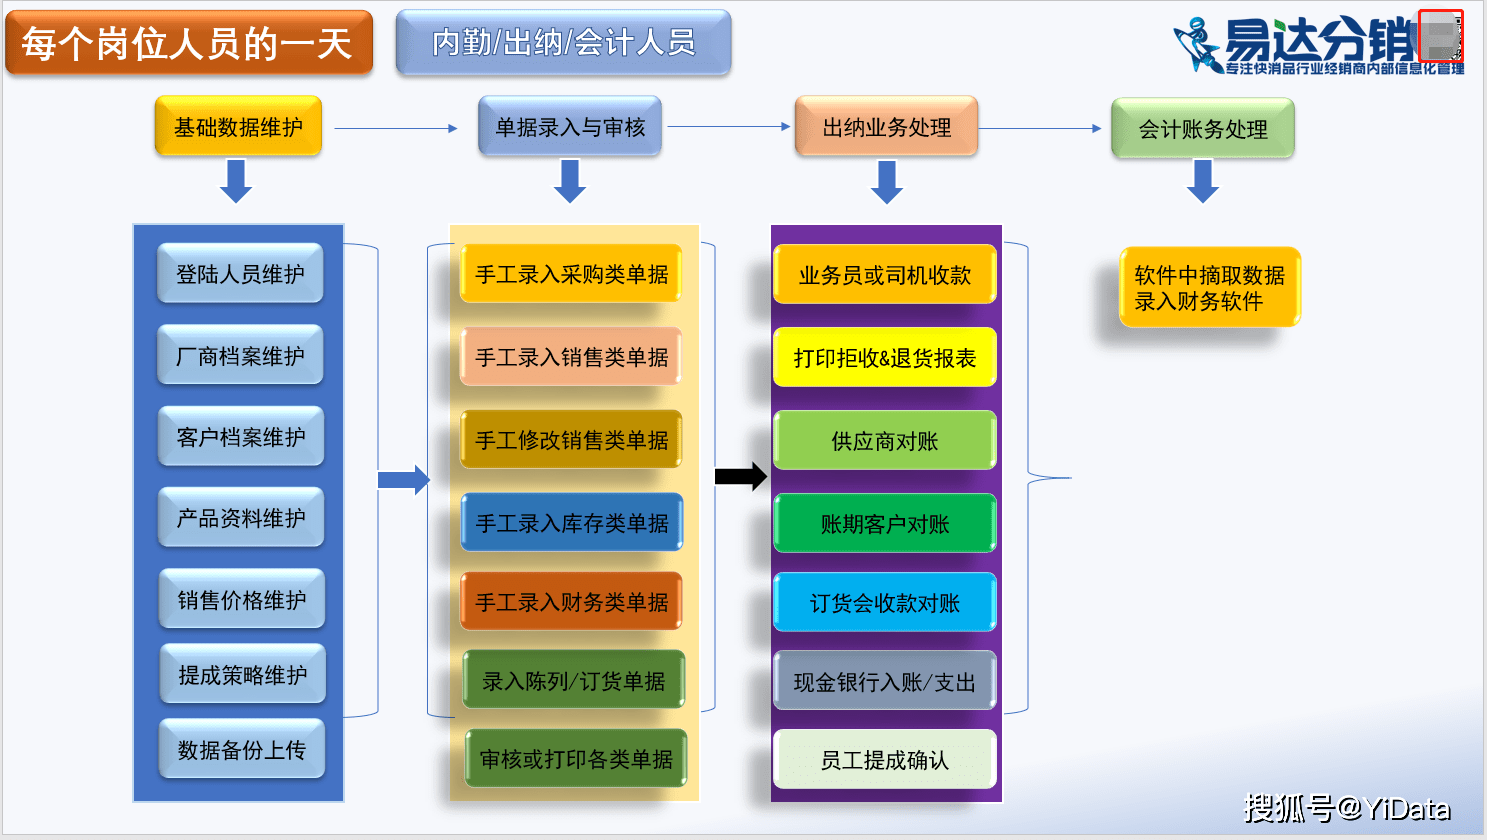Viewport: 1487px width, 840px height.
Task: Select the 手工录入财务类单据 box
Action: (x=571, y=601)
